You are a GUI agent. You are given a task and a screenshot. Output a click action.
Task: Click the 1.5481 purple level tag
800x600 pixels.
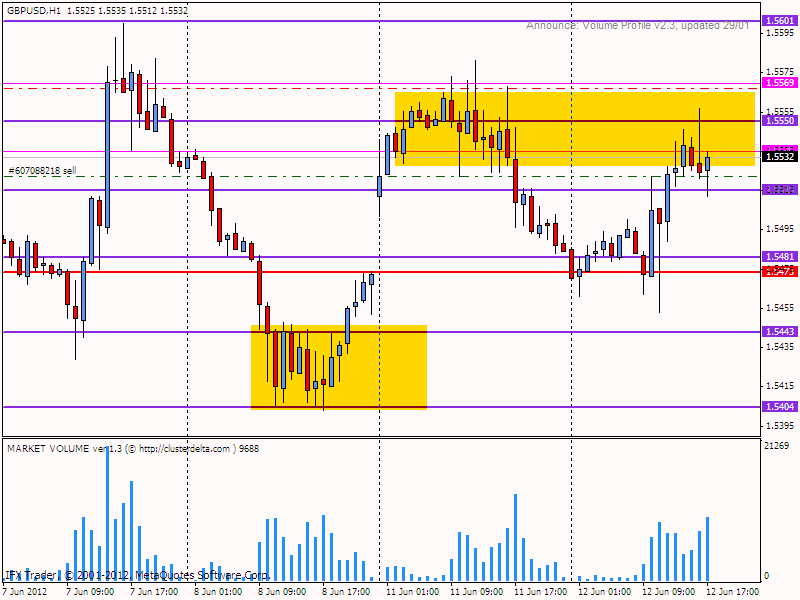[x=778, y=257]
